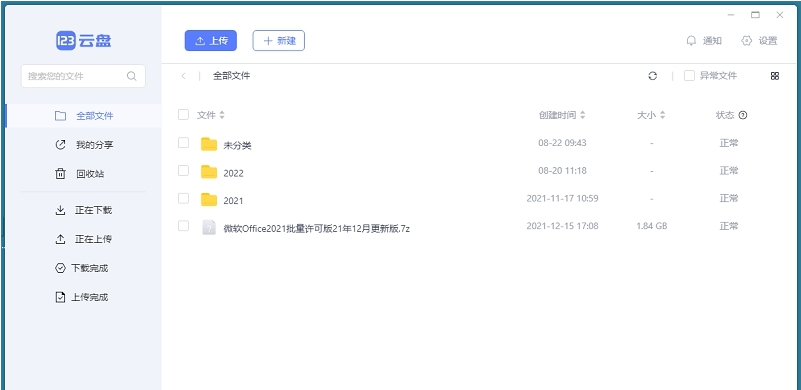Click the 123云盘 logo
Image resolution: width=801 pixels, height=390 pixels.
point(83,40)
